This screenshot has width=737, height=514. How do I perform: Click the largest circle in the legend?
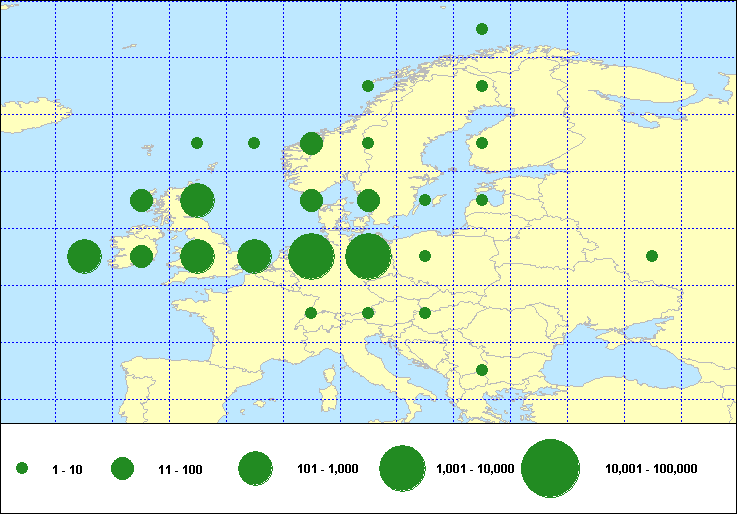click(550, 468)
